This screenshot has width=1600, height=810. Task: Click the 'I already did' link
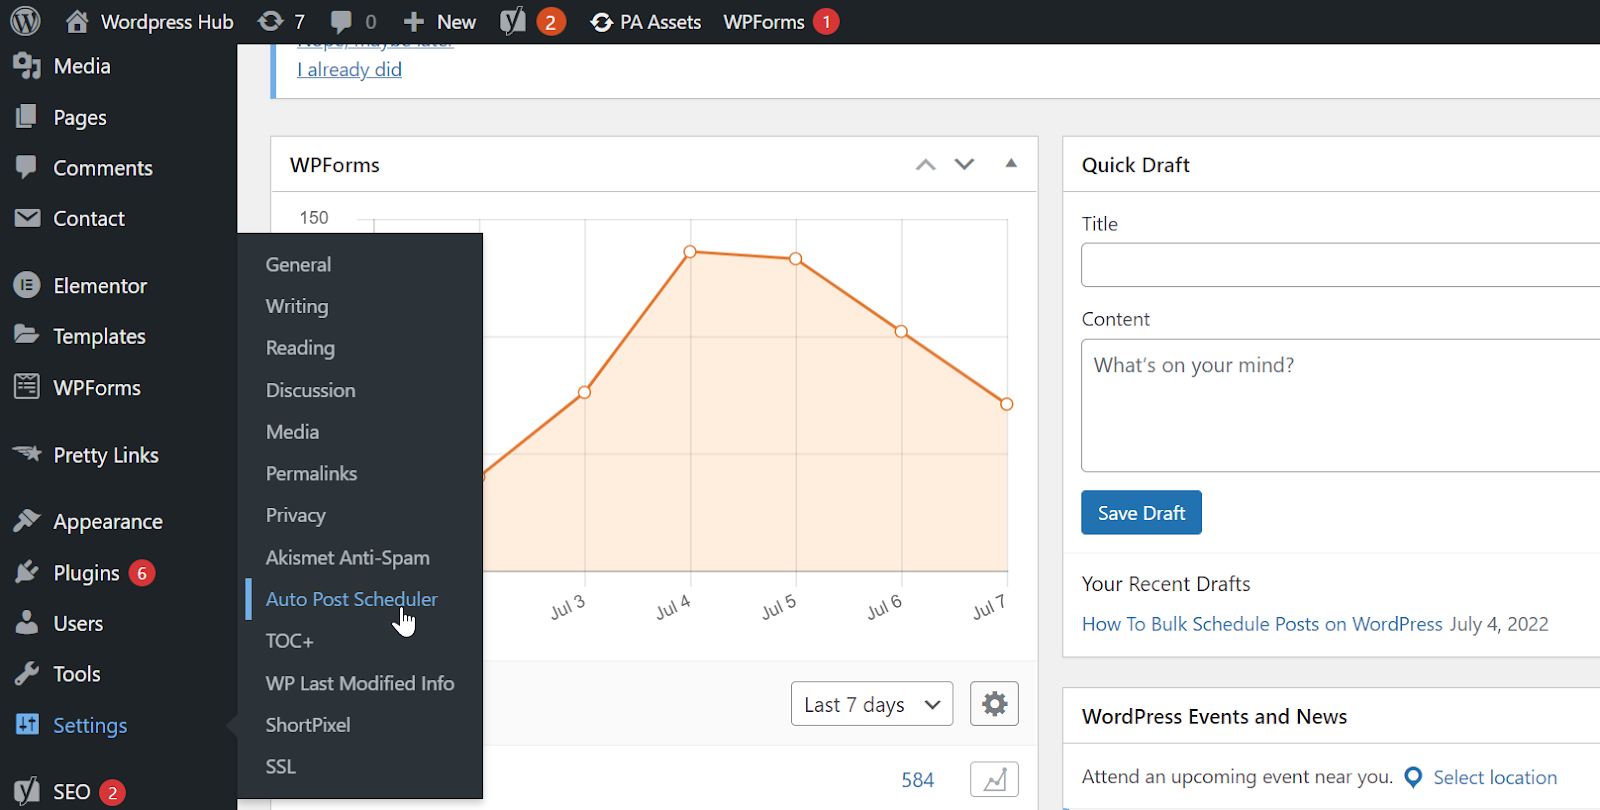[x=349, y=69]
